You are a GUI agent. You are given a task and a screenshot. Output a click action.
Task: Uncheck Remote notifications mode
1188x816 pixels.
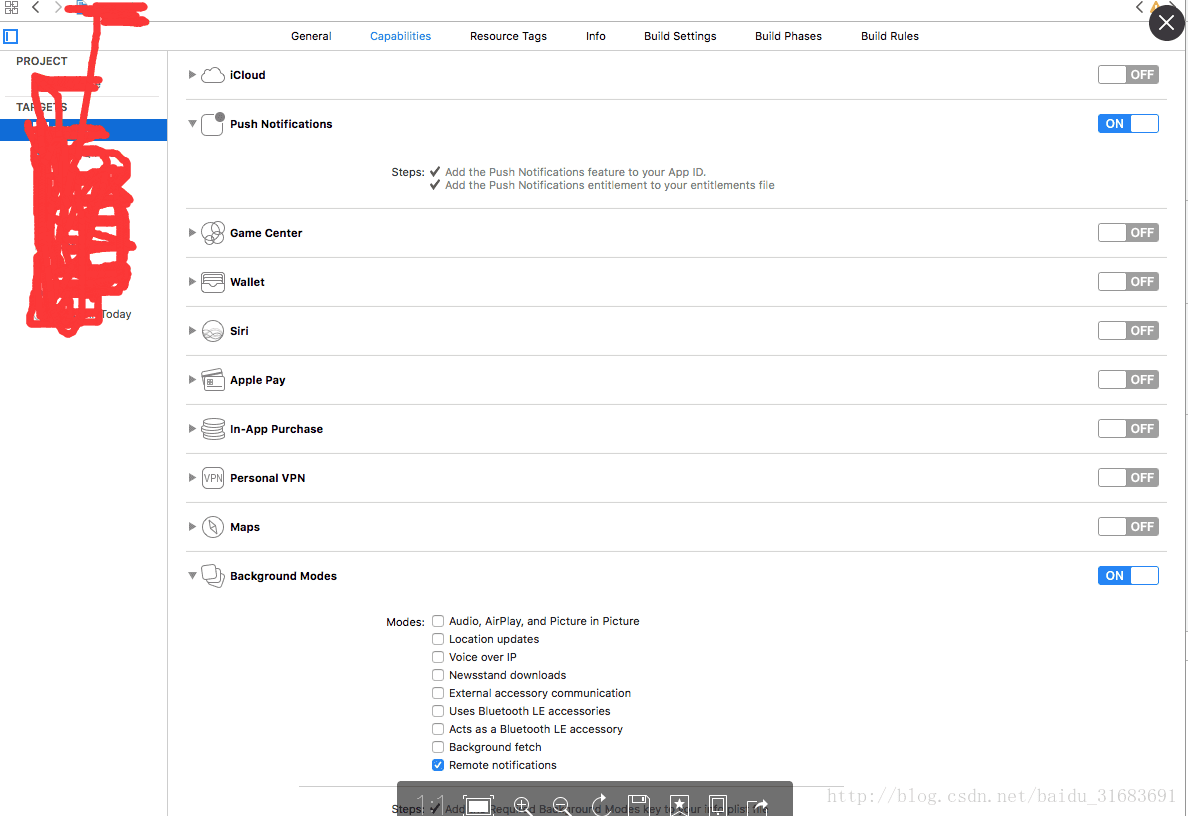click(438, 765)
